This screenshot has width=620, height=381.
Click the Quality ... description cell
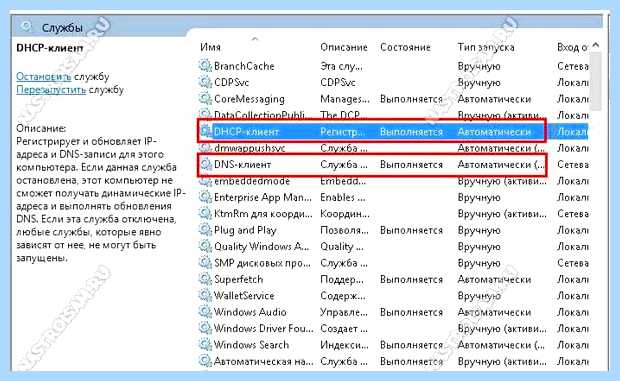click(342, 247)
